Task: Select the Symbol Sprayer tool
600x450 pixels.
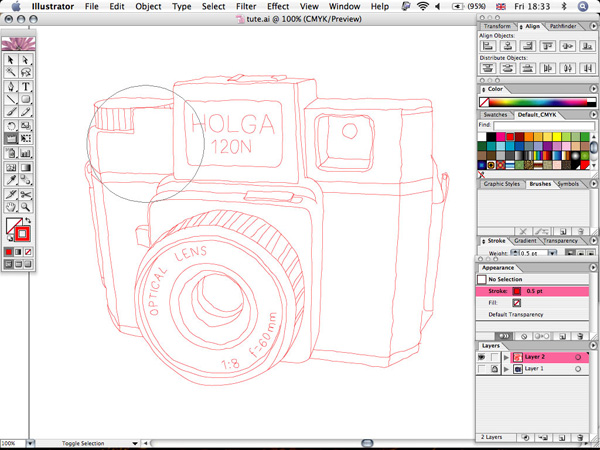Action: (x=11, y=153)
